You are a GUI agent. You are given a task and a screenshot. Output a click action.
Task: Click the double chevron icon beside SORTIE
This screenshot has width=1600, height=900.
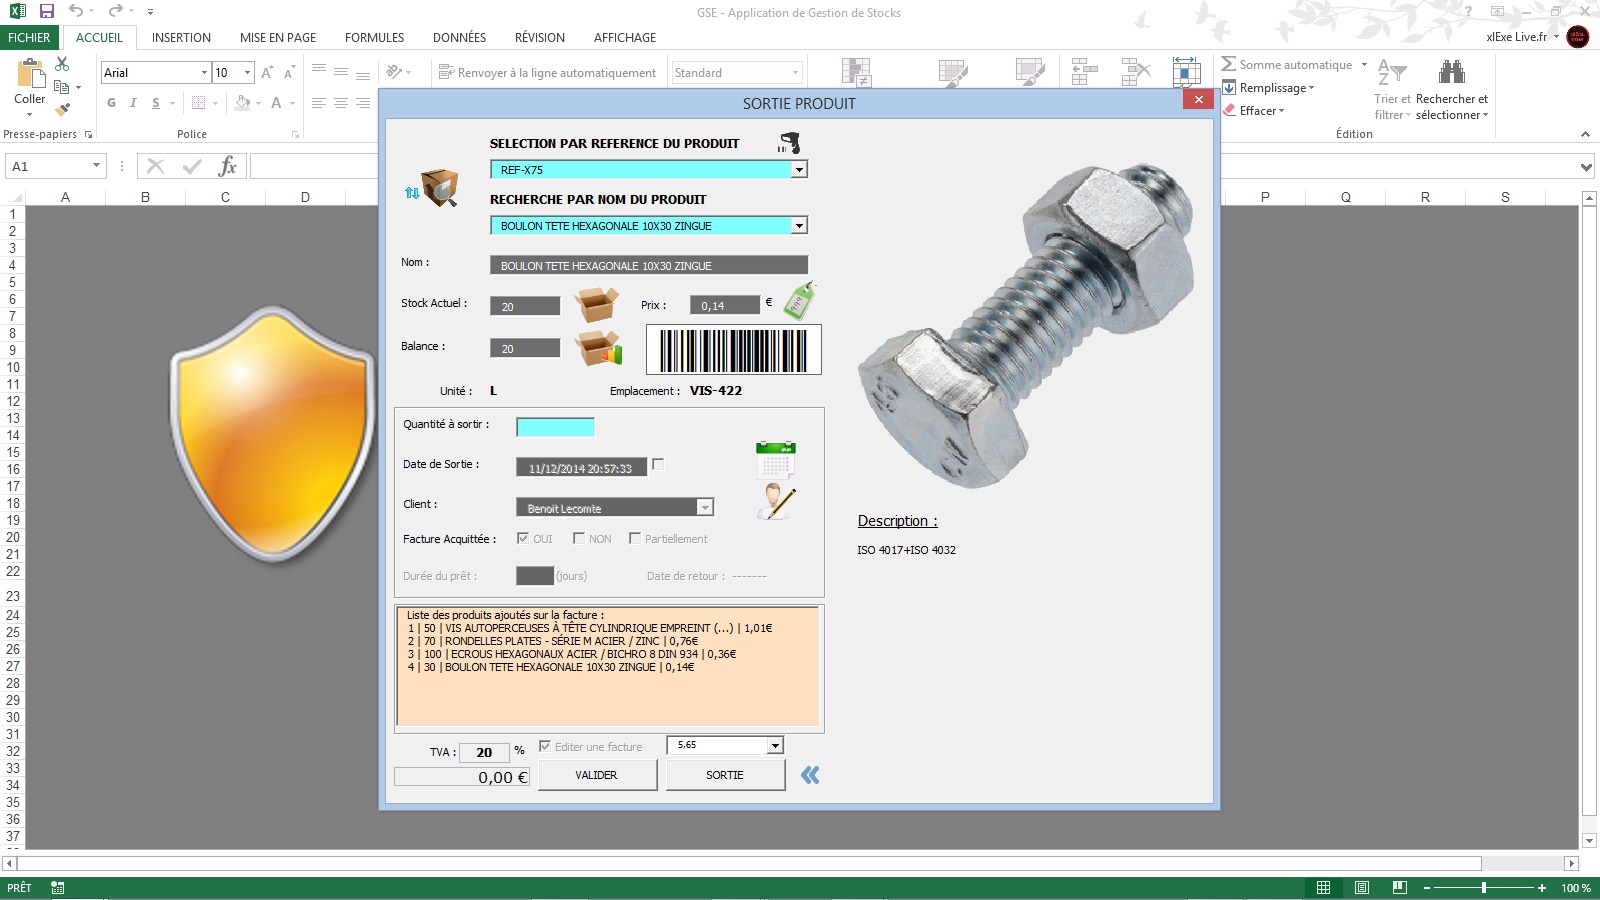(x=809, y=774)
